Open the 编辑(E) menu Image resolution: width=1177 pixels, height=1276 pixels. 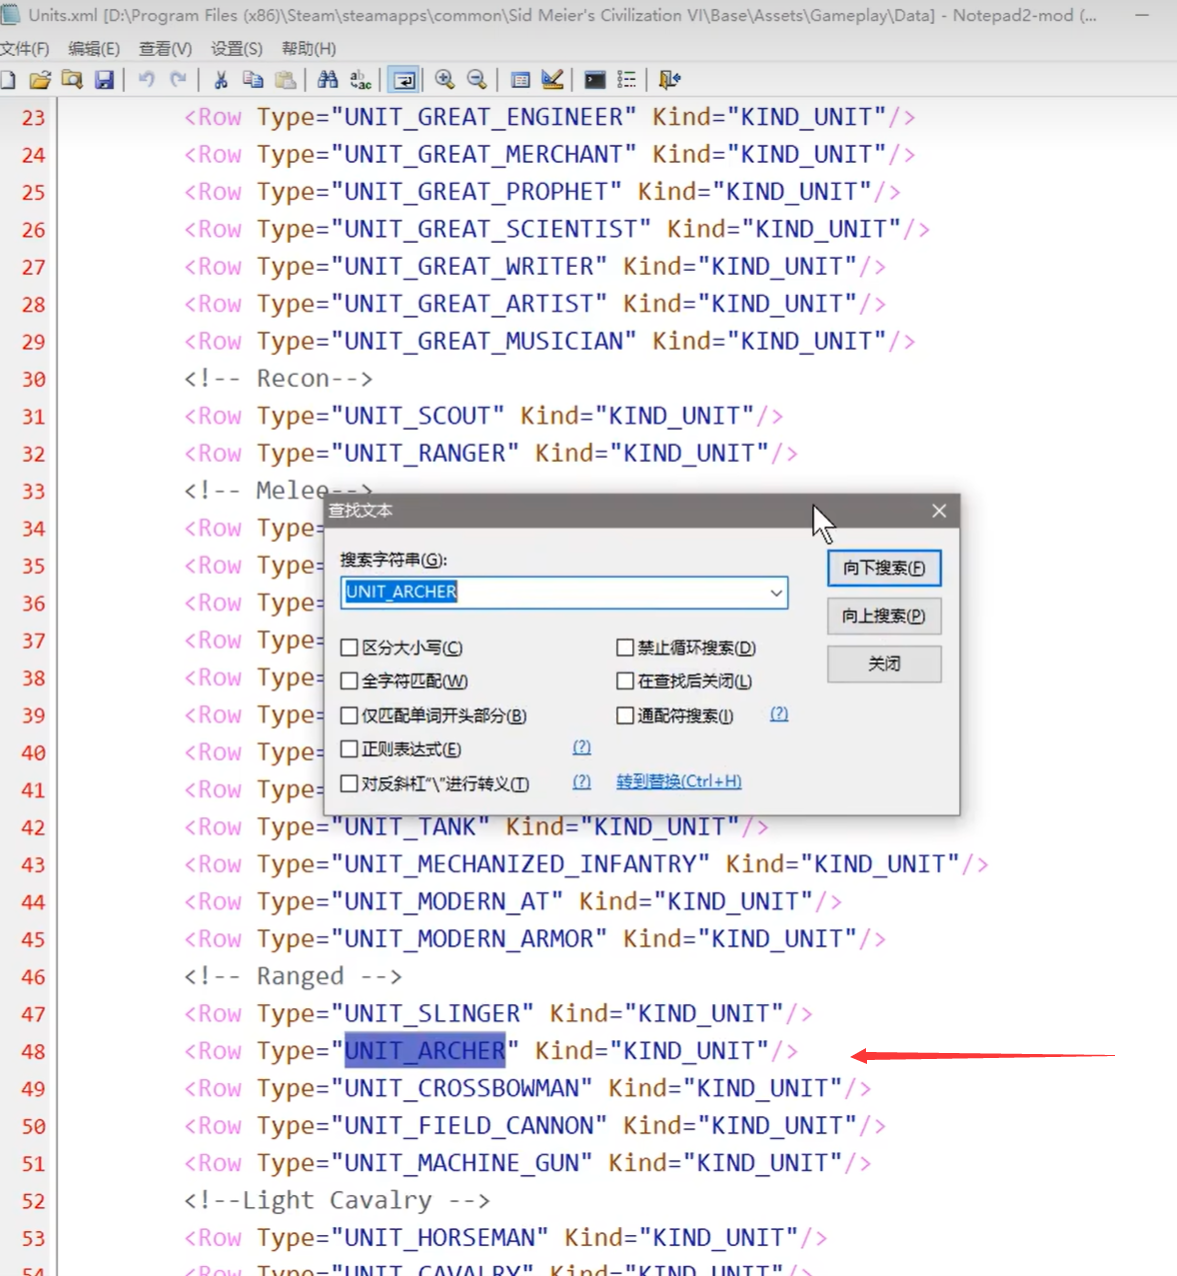click(x=94, y=48)
